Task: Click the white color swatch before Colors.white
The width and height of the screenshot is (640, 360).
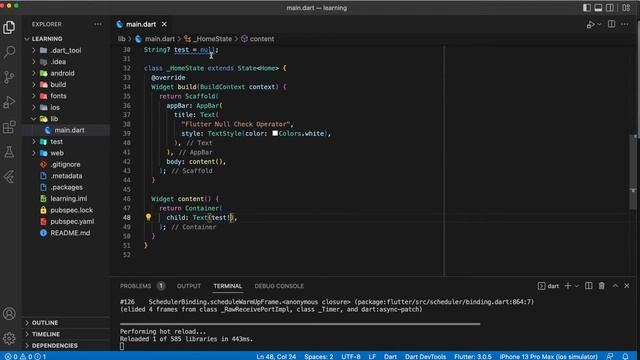Action: tap(275, 133)
